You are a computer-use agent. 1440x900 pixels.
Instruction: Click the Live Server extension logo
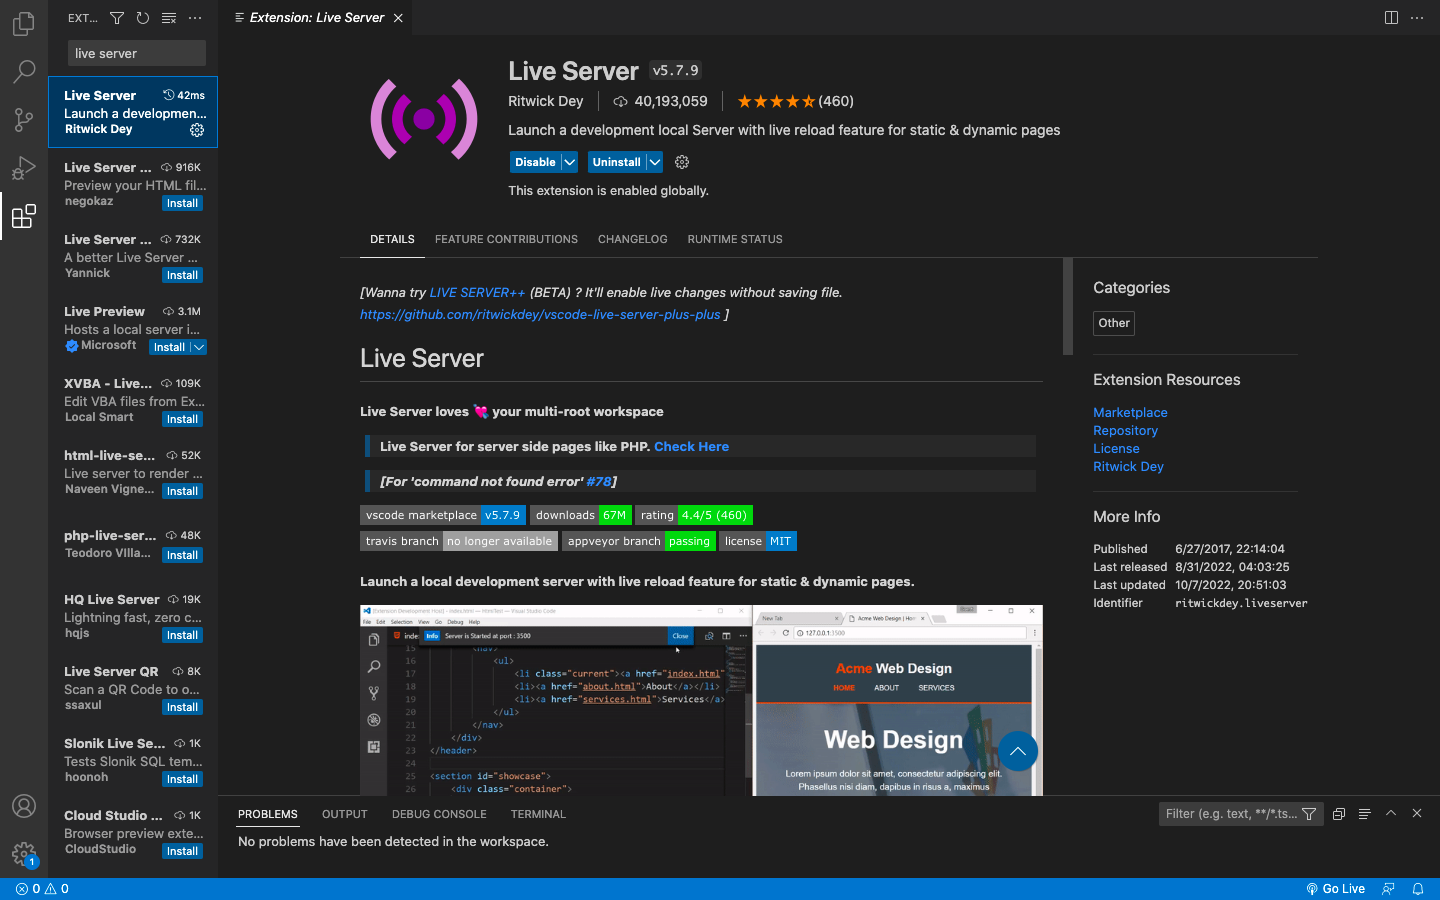pos(424,119)
